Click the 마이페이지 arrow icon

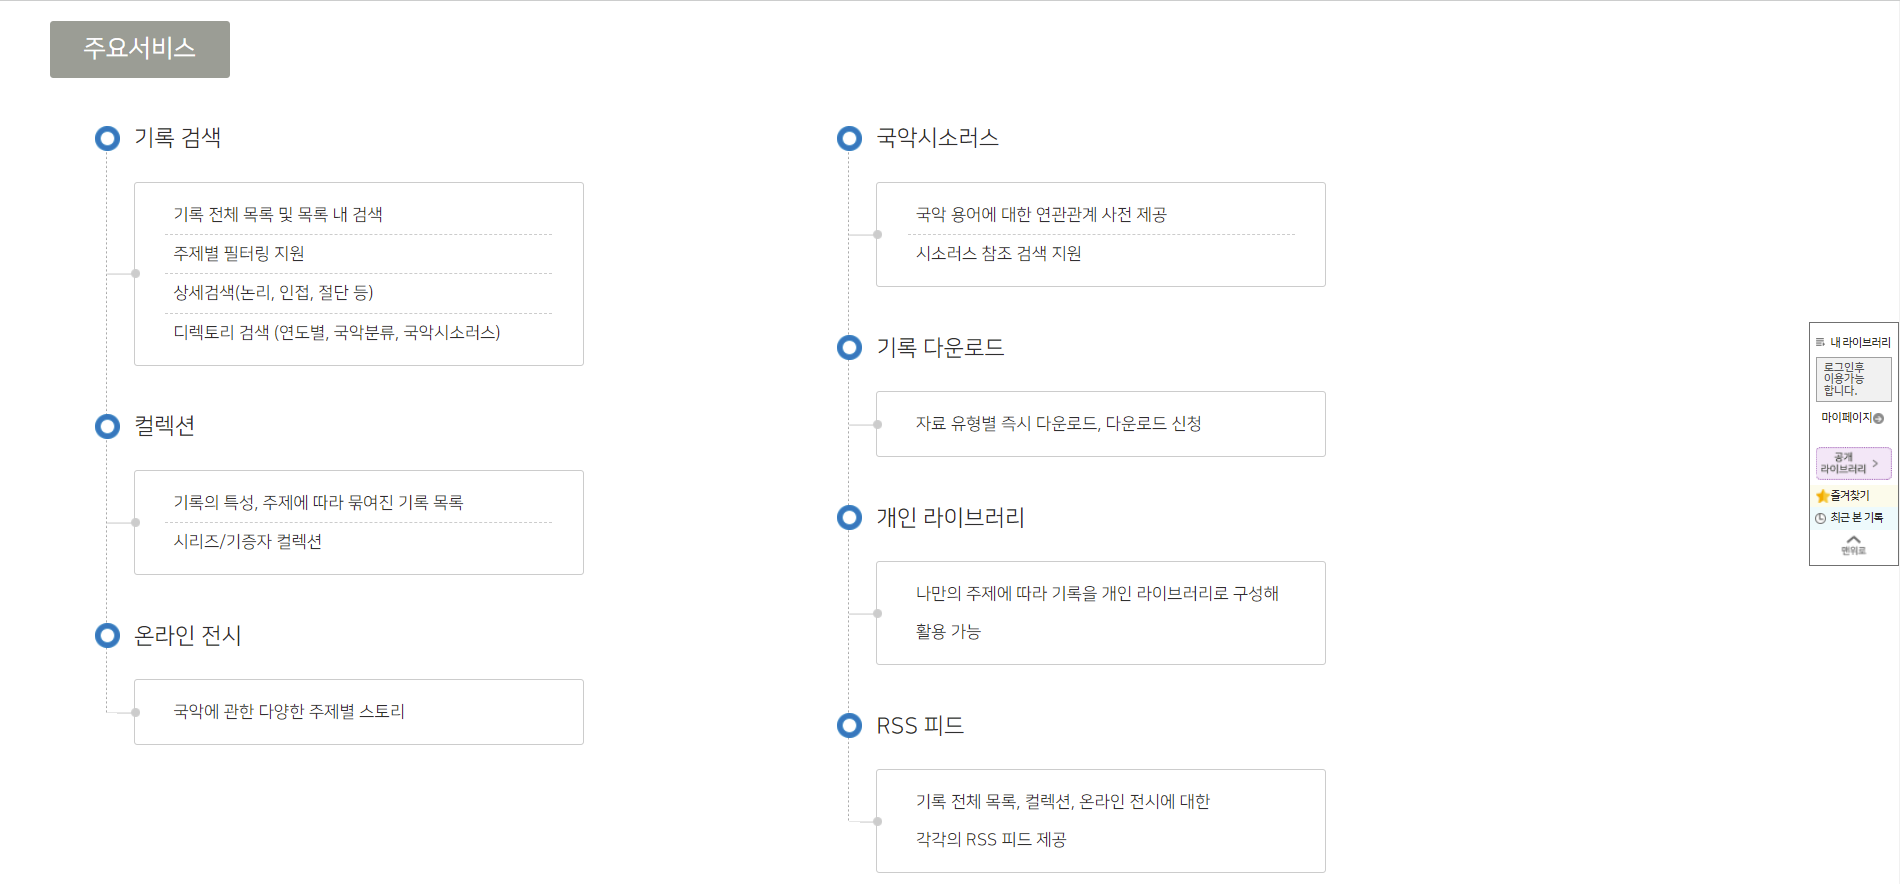pos(1878,418)
